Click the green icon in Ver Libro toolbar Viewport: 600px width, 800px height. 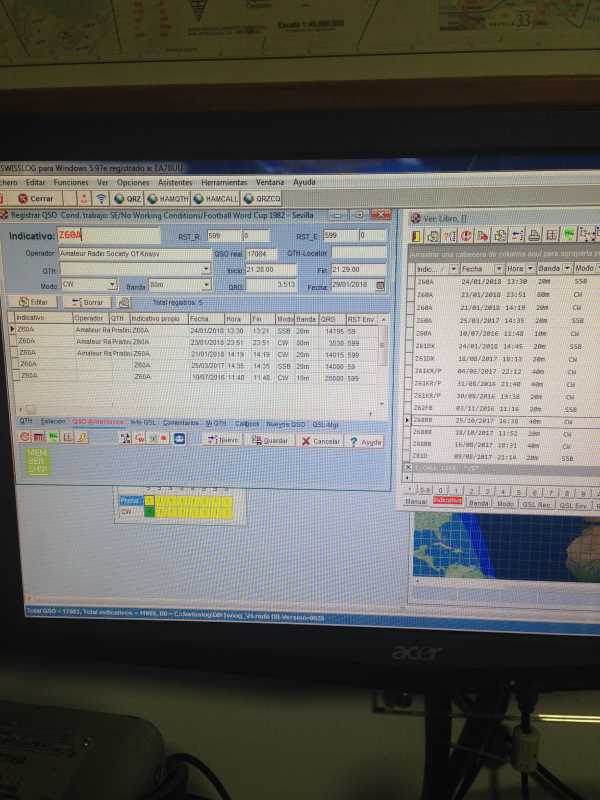(x=568, y=235)
